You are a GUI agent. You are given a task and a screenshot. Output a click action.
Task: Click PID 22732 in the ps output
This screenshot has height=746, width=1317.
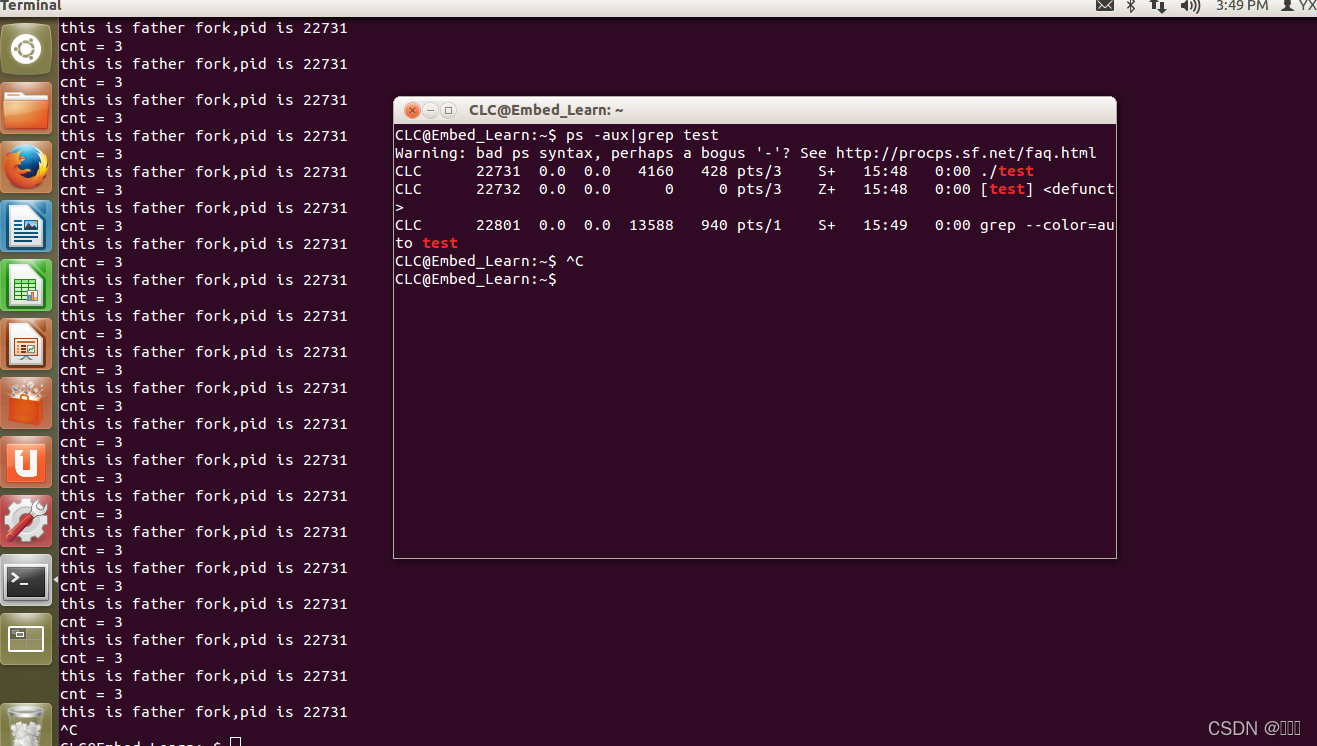click(x=498, y=189)
